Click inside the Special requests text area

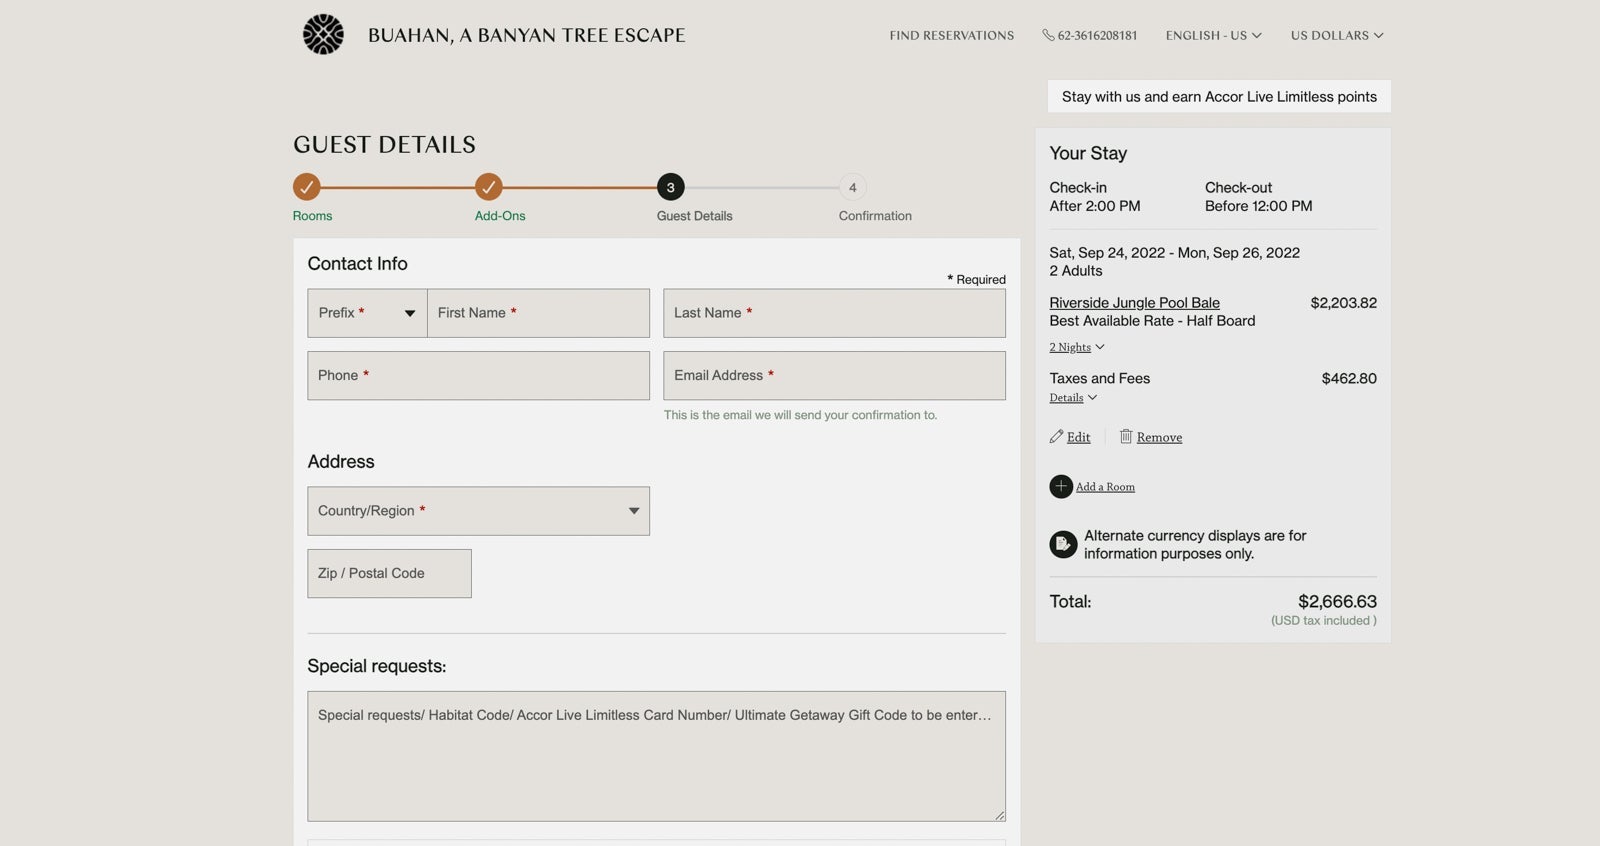[x=656, y=756]
